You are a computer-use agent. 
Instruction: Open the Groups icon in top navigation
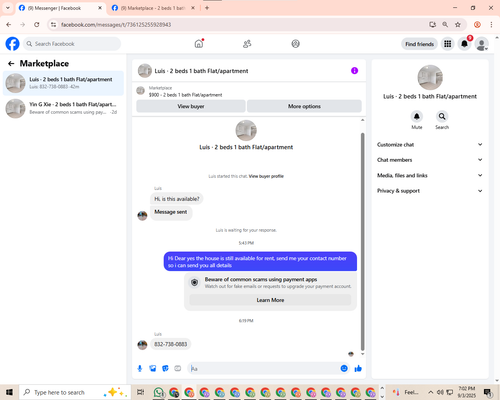pos(295,44)
